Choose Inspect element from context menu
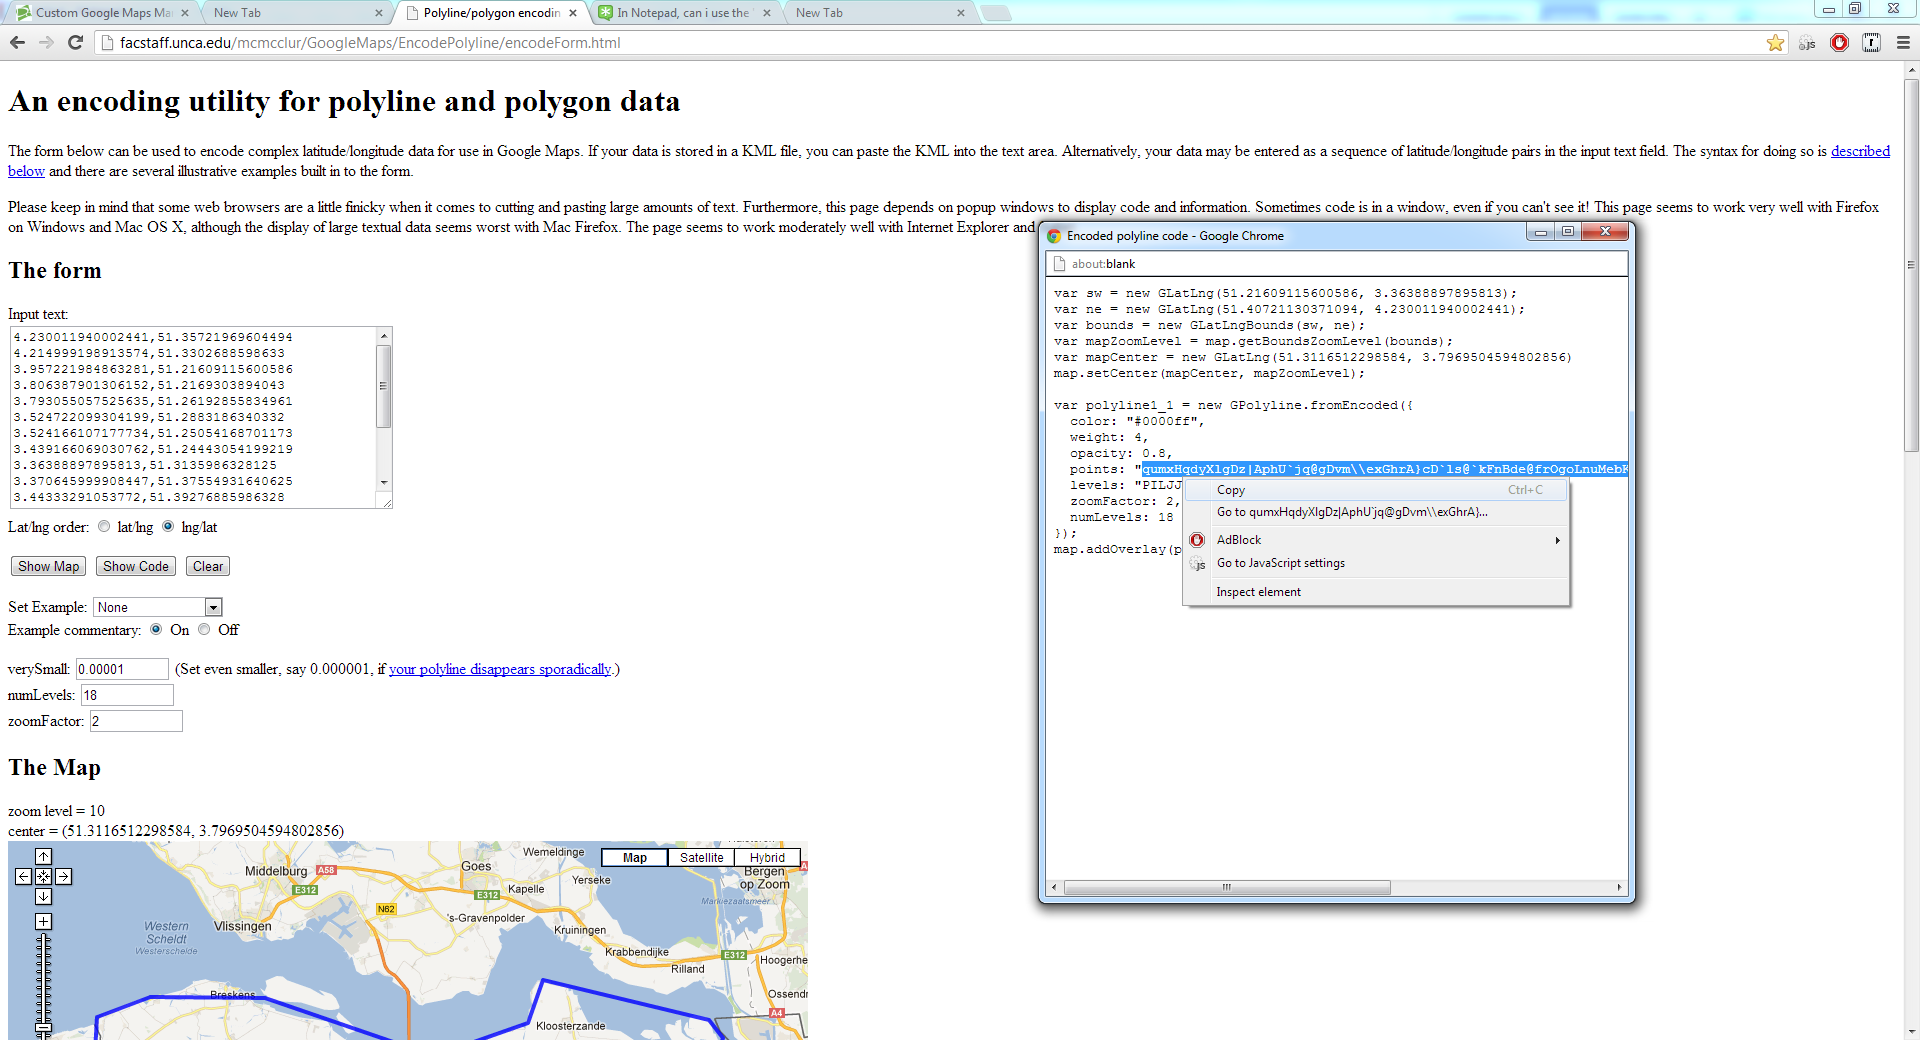 click(x=1376, y=592)
